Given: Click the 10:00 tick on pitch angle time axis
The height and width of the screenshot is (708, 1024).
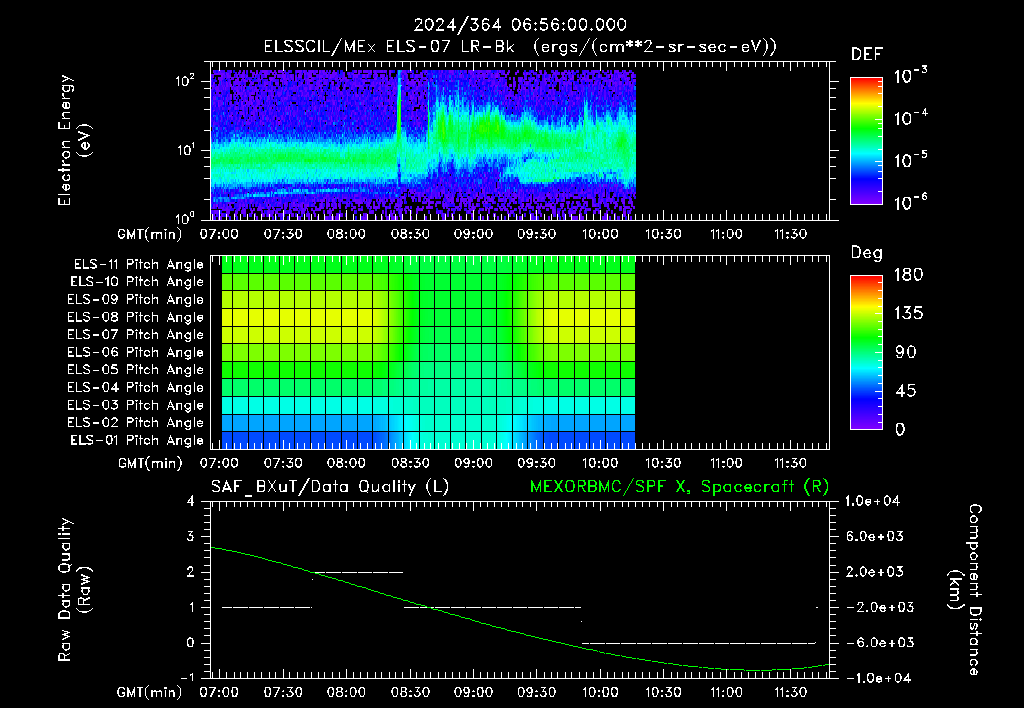Looking at the screenshot, I should tap(600, 464).
